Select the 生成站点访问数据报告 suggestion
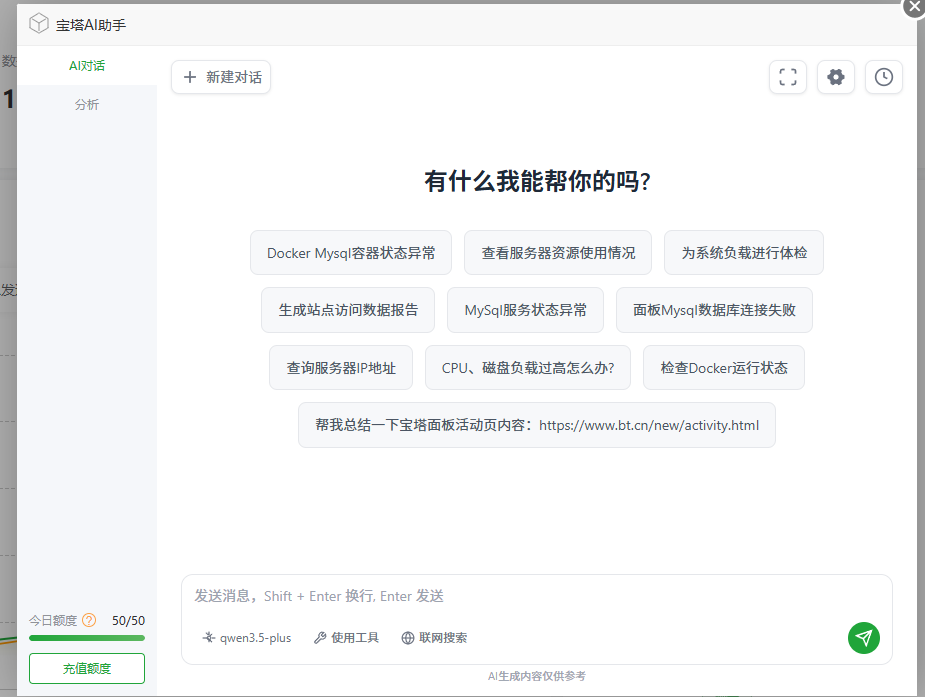The width and height of the screenshot is (925, 697). [x=348, y=310]
